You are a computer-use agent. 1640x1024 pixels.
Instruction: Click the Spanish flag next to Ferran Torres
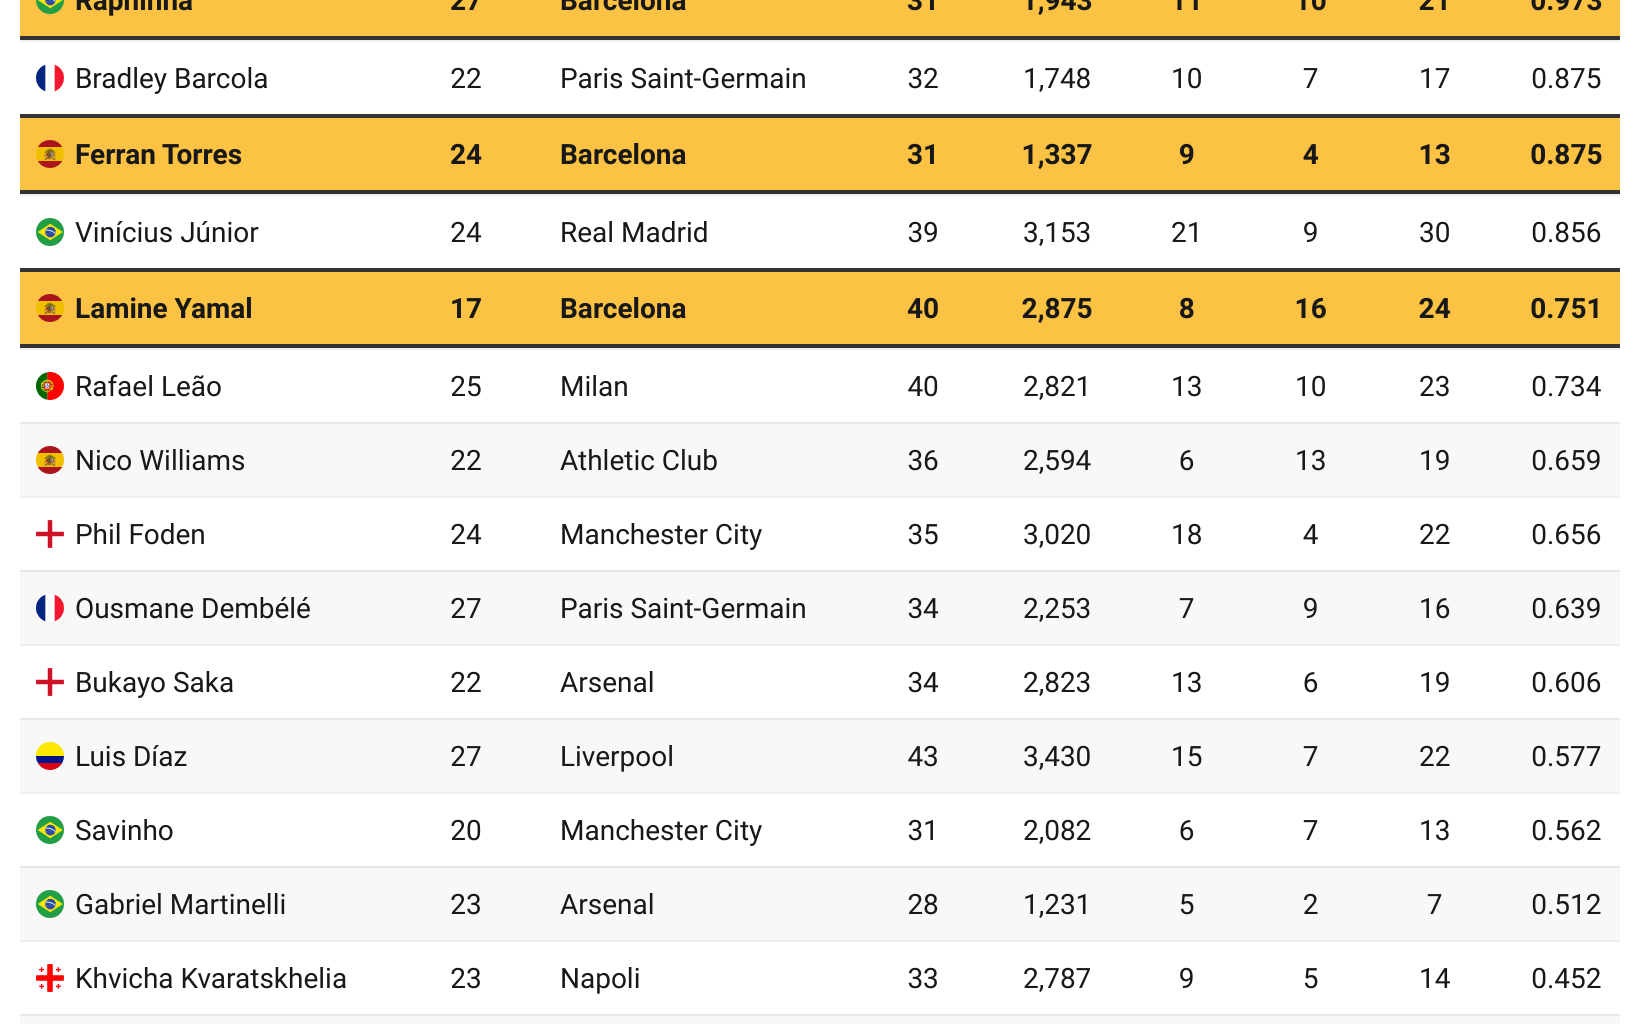click(50, 154)
